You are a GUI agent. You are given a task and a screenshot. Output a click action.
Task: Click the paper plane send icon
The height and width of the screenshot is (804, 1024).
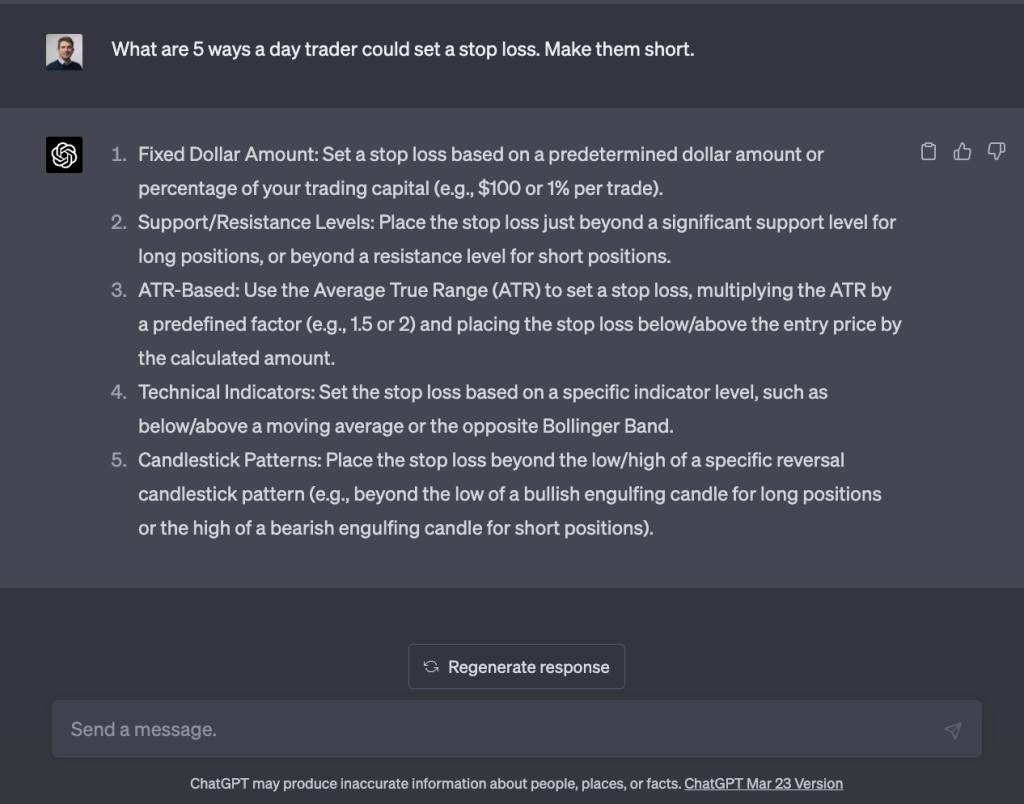click(x=952, y=730)
